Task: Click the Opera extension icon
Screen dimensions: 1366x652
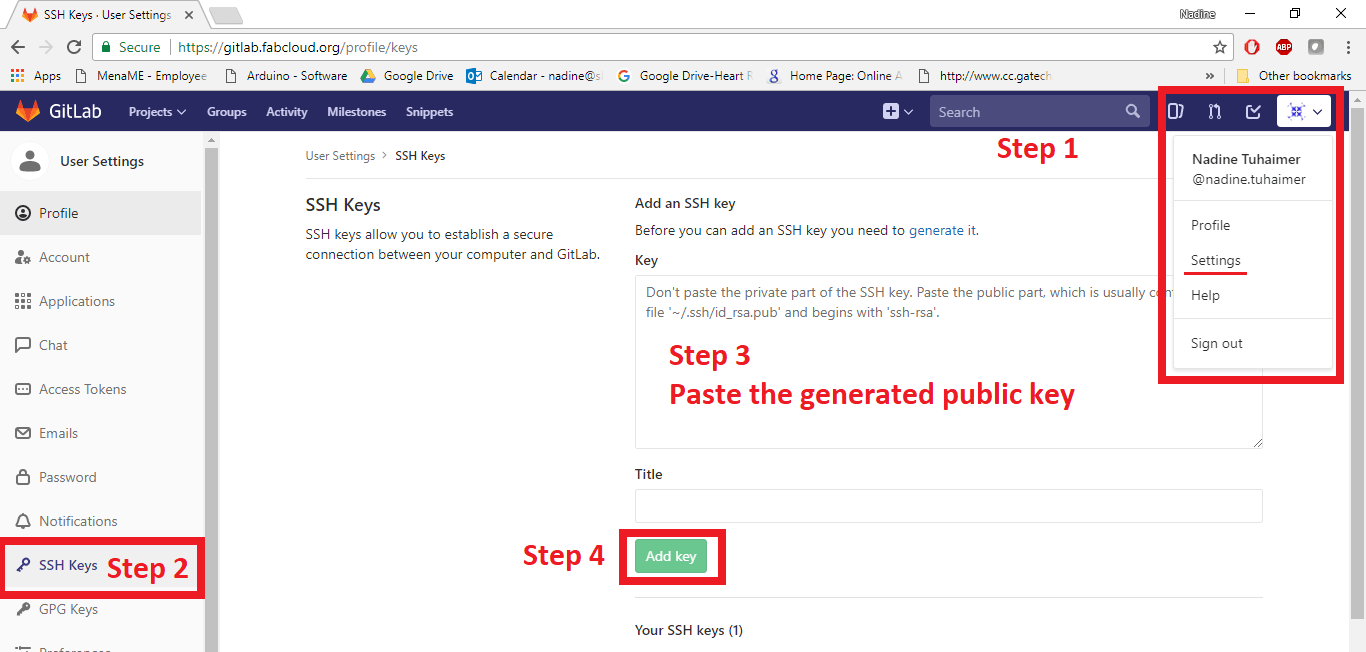Action: (1252, 47)
